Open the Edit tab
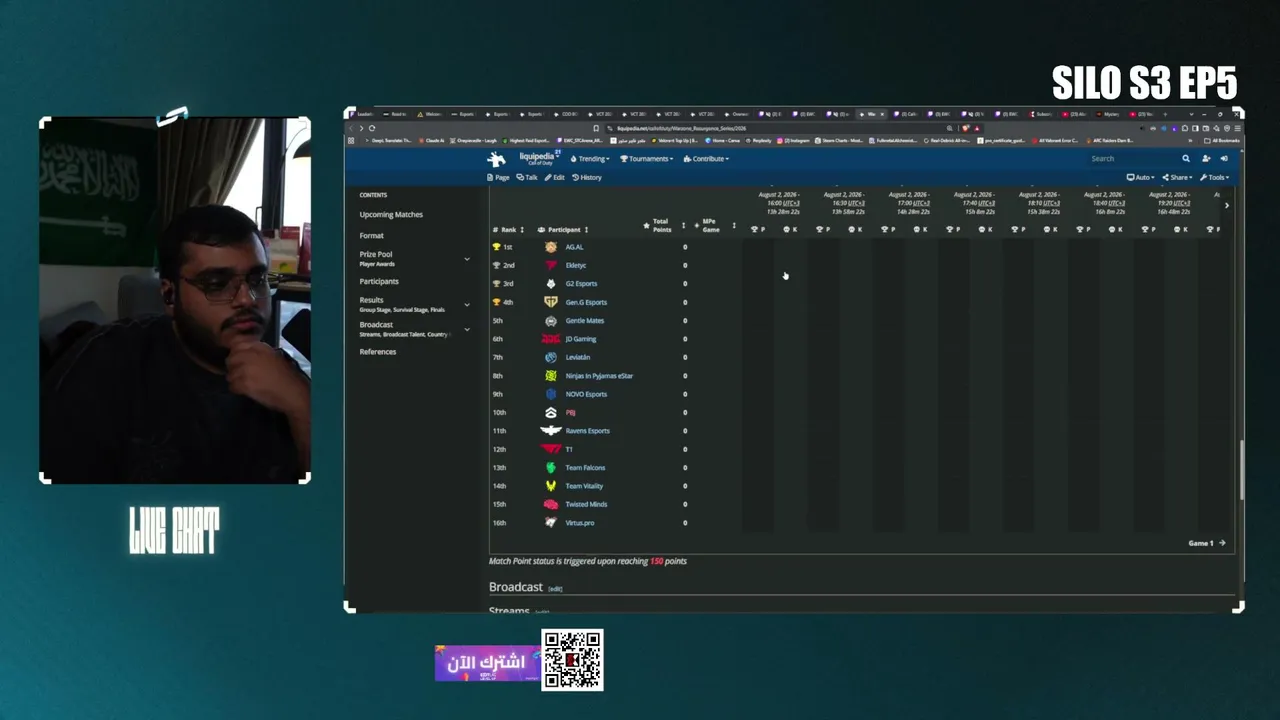 [555, 178]
